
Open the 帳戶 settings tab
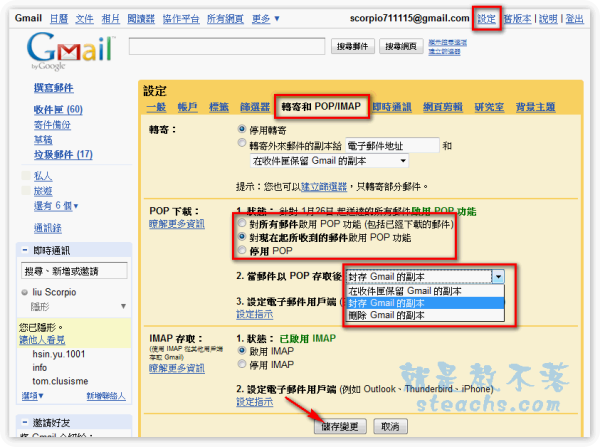point(188,107)
